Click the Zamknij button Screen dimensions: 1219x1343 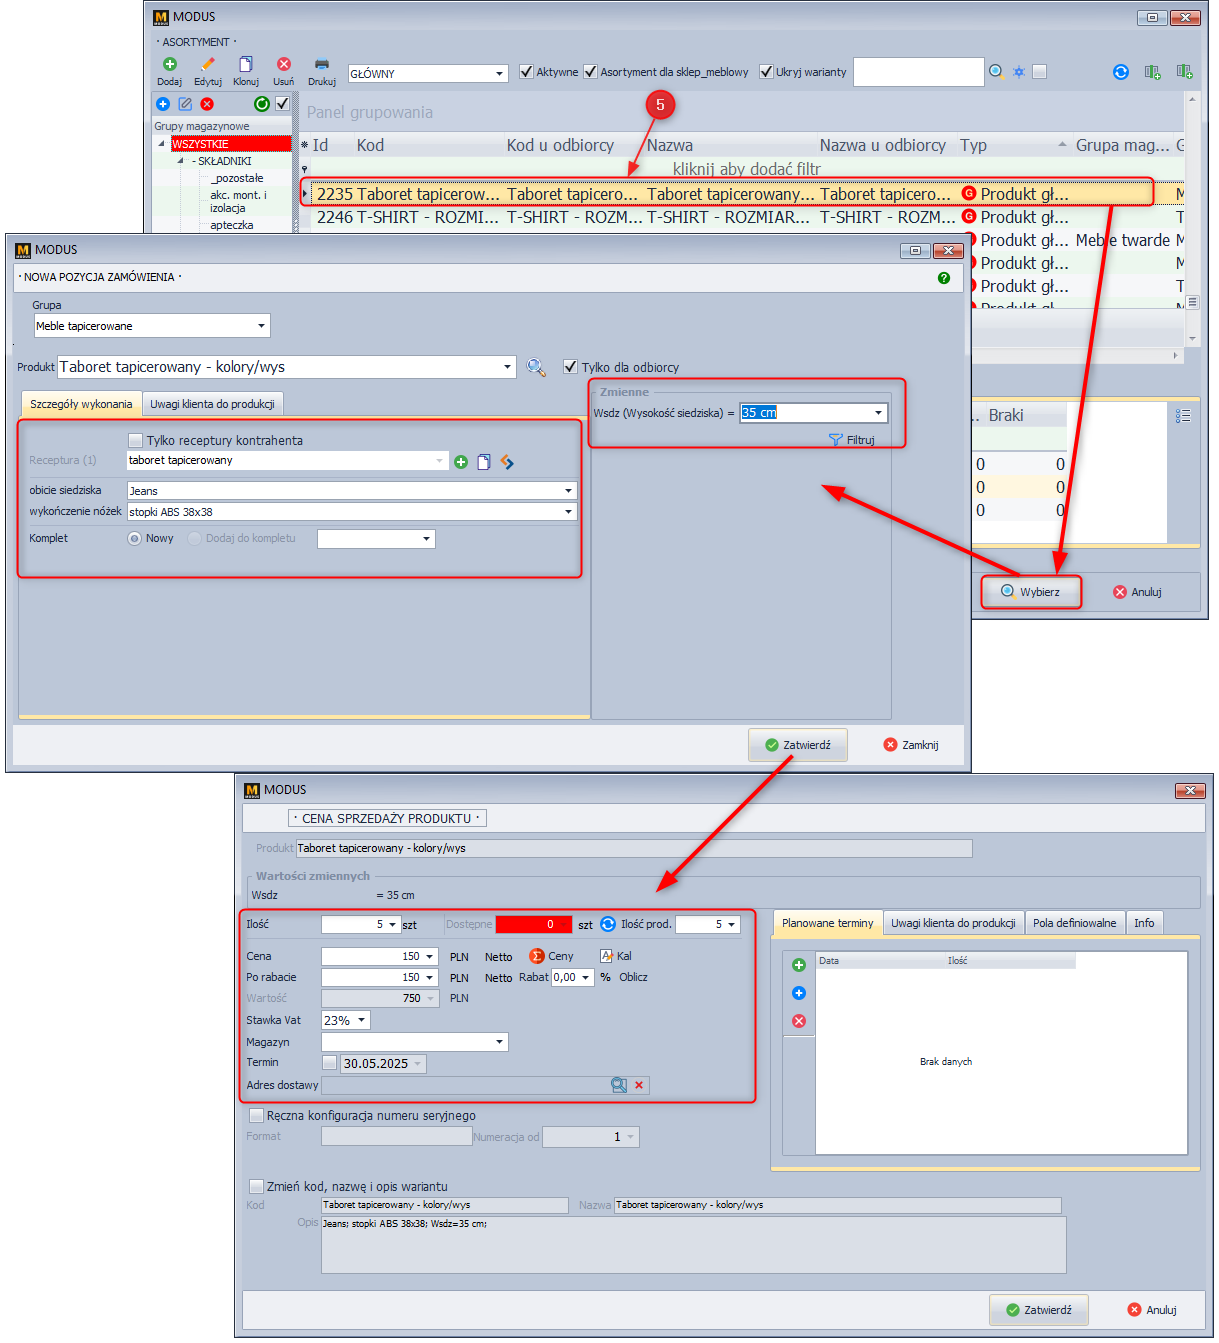click(911, 745)
